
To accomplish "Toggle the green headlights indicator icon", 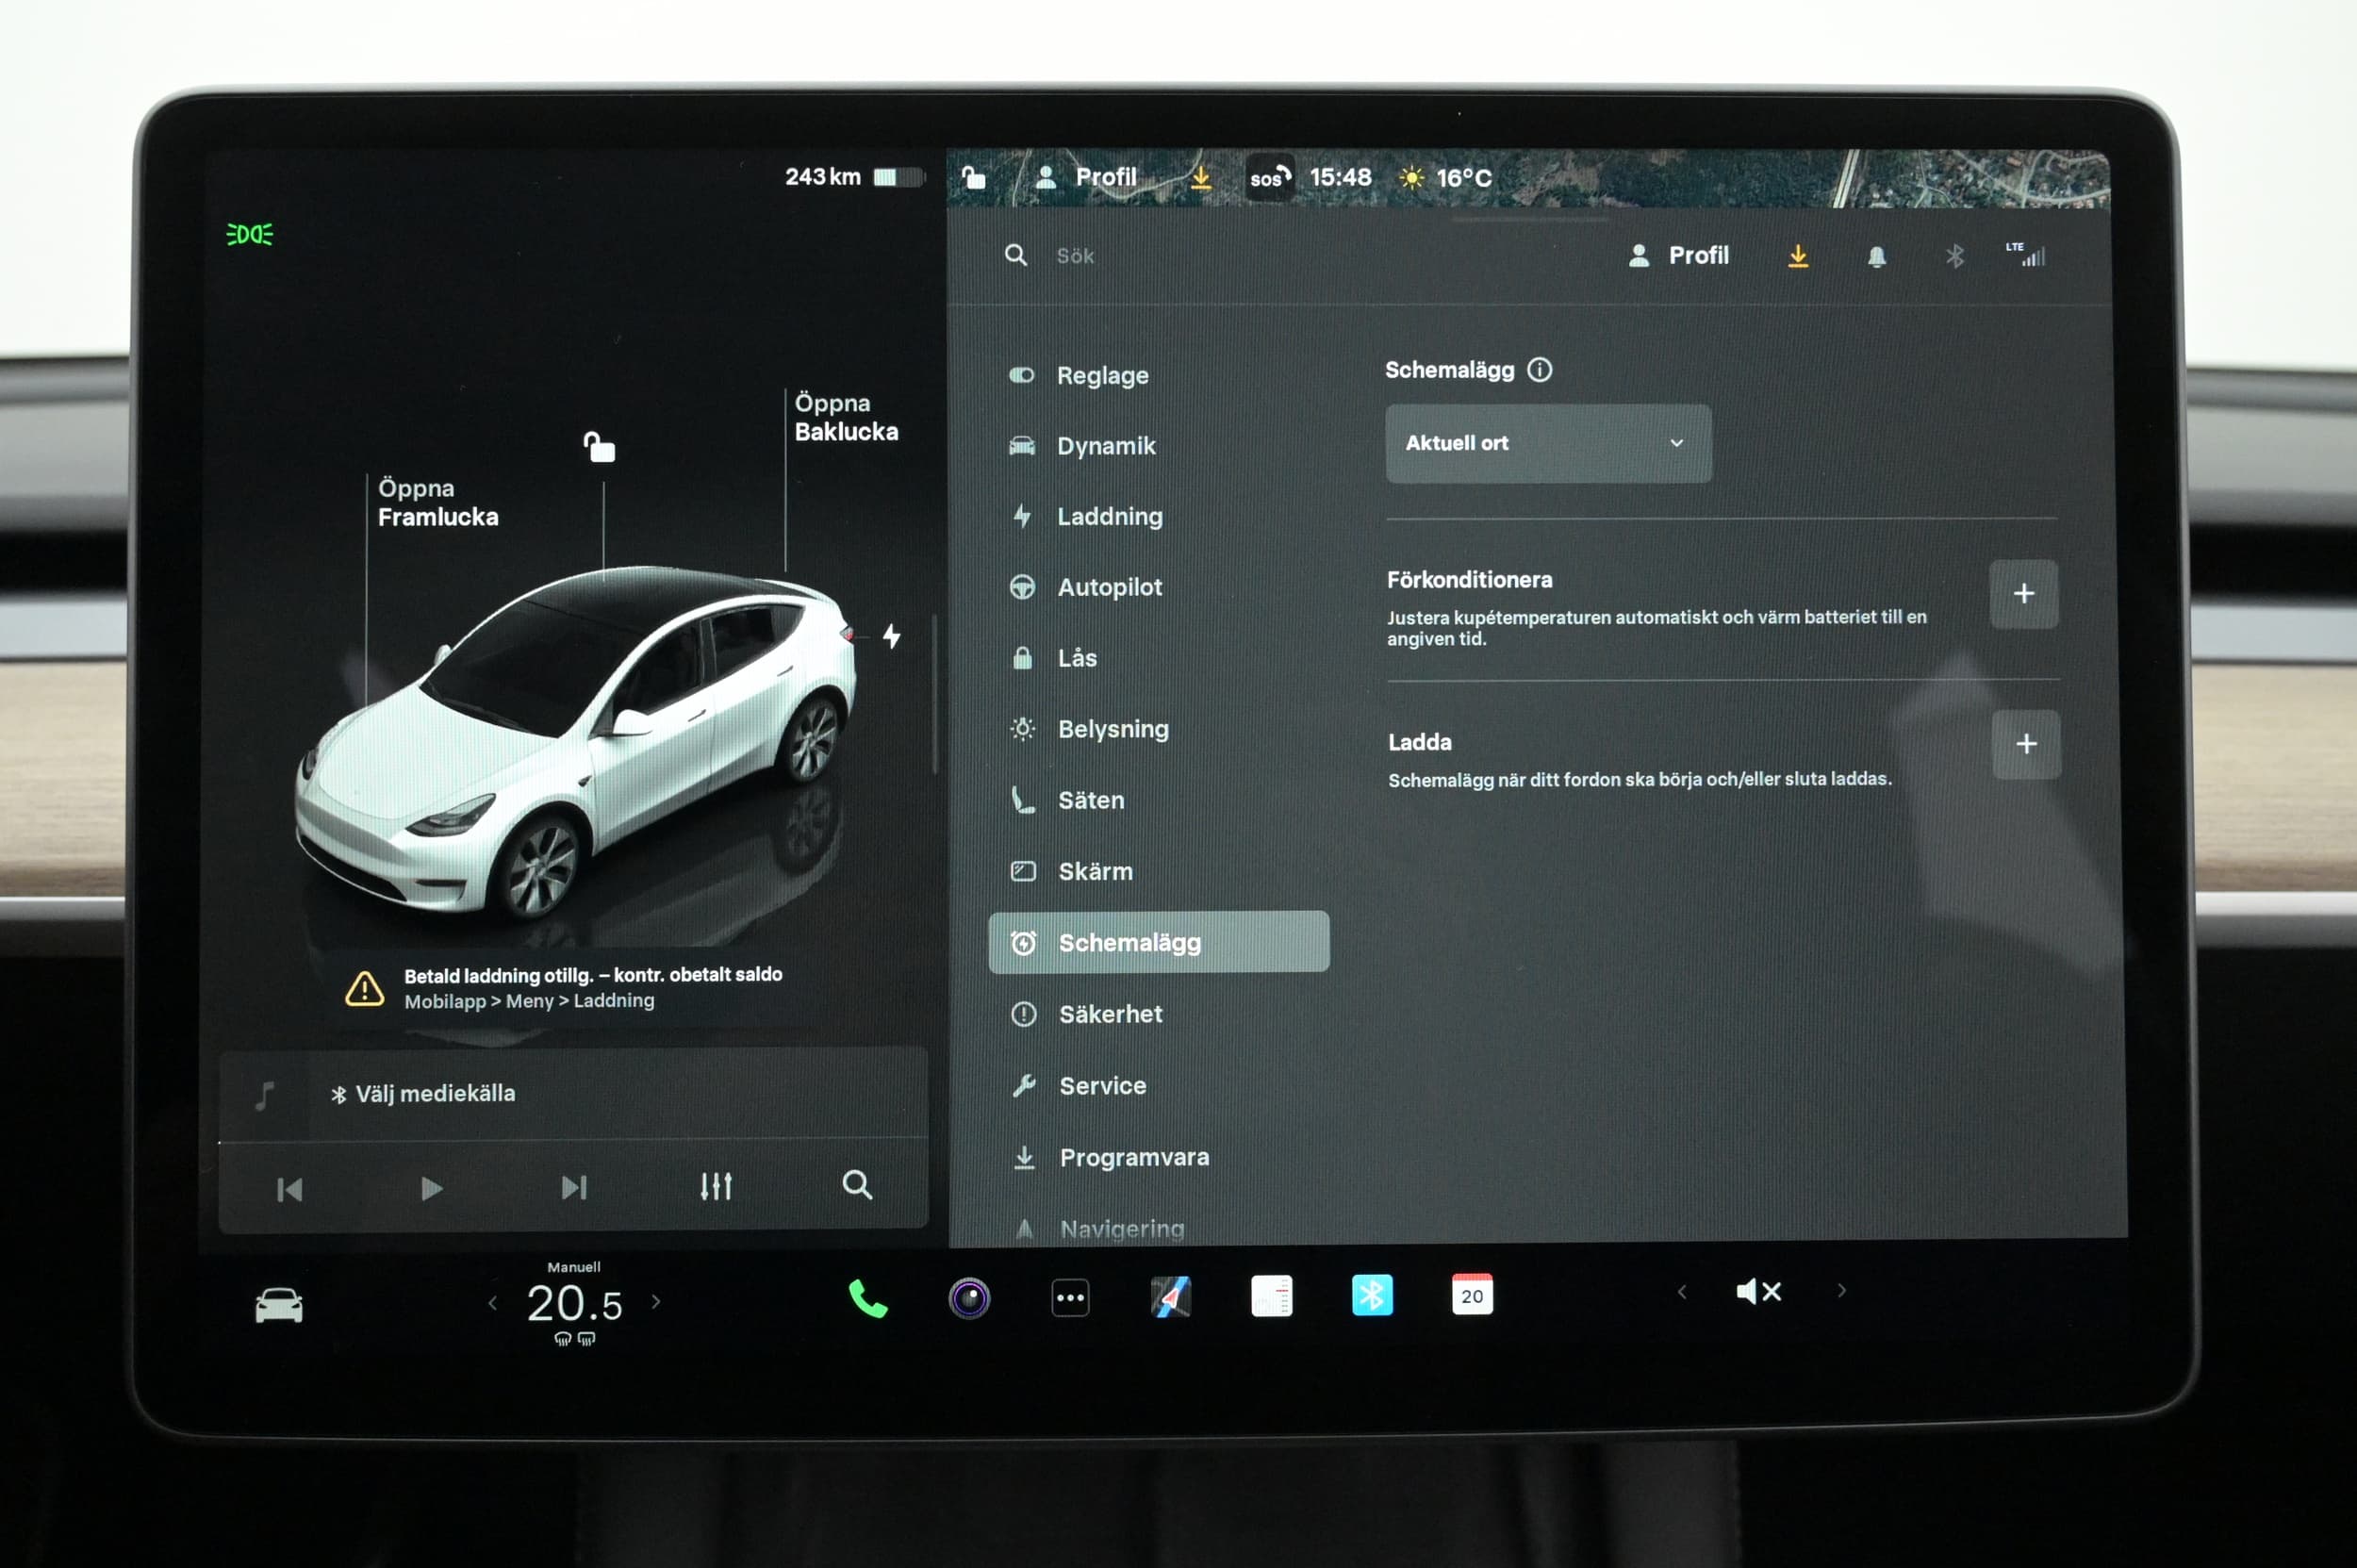I will pyautogui.click(x=250, y=234).
